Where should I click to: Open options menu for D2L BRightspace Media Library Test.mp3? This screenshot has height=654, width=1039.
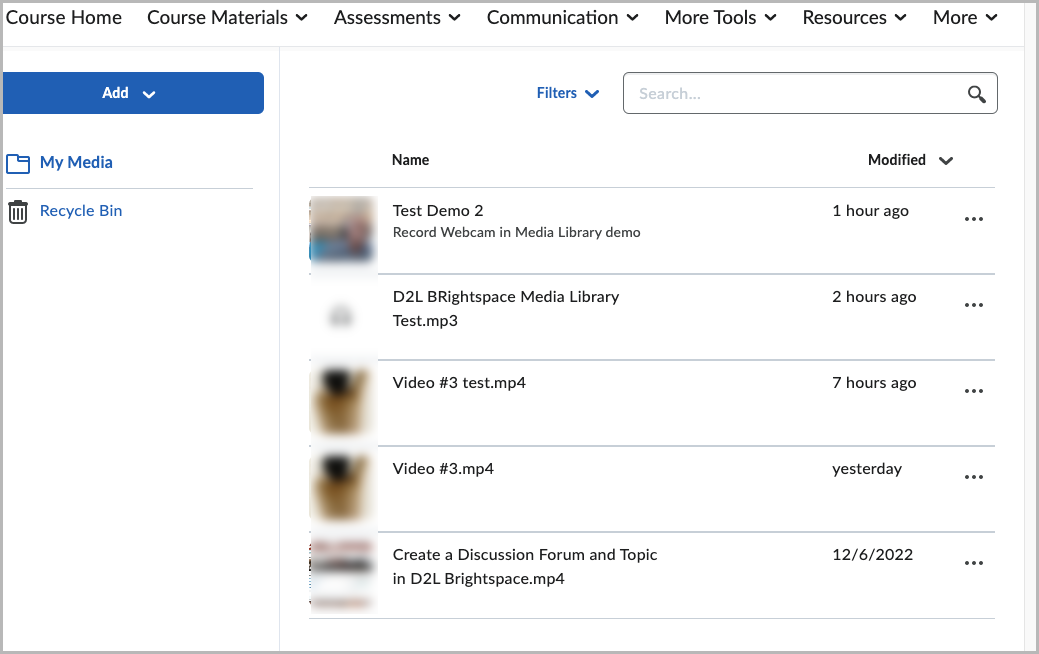973,305
